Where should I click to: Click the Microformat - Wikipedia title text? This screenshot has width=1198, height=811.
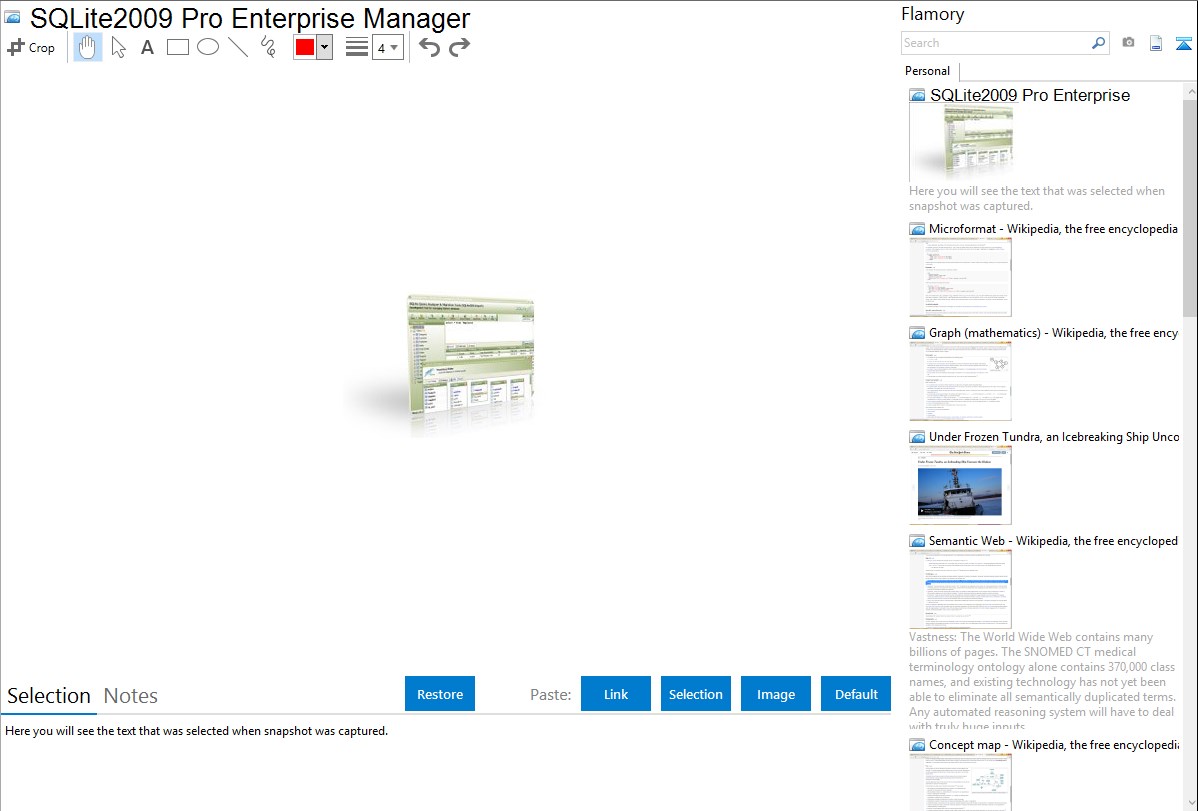(1053, 229)
